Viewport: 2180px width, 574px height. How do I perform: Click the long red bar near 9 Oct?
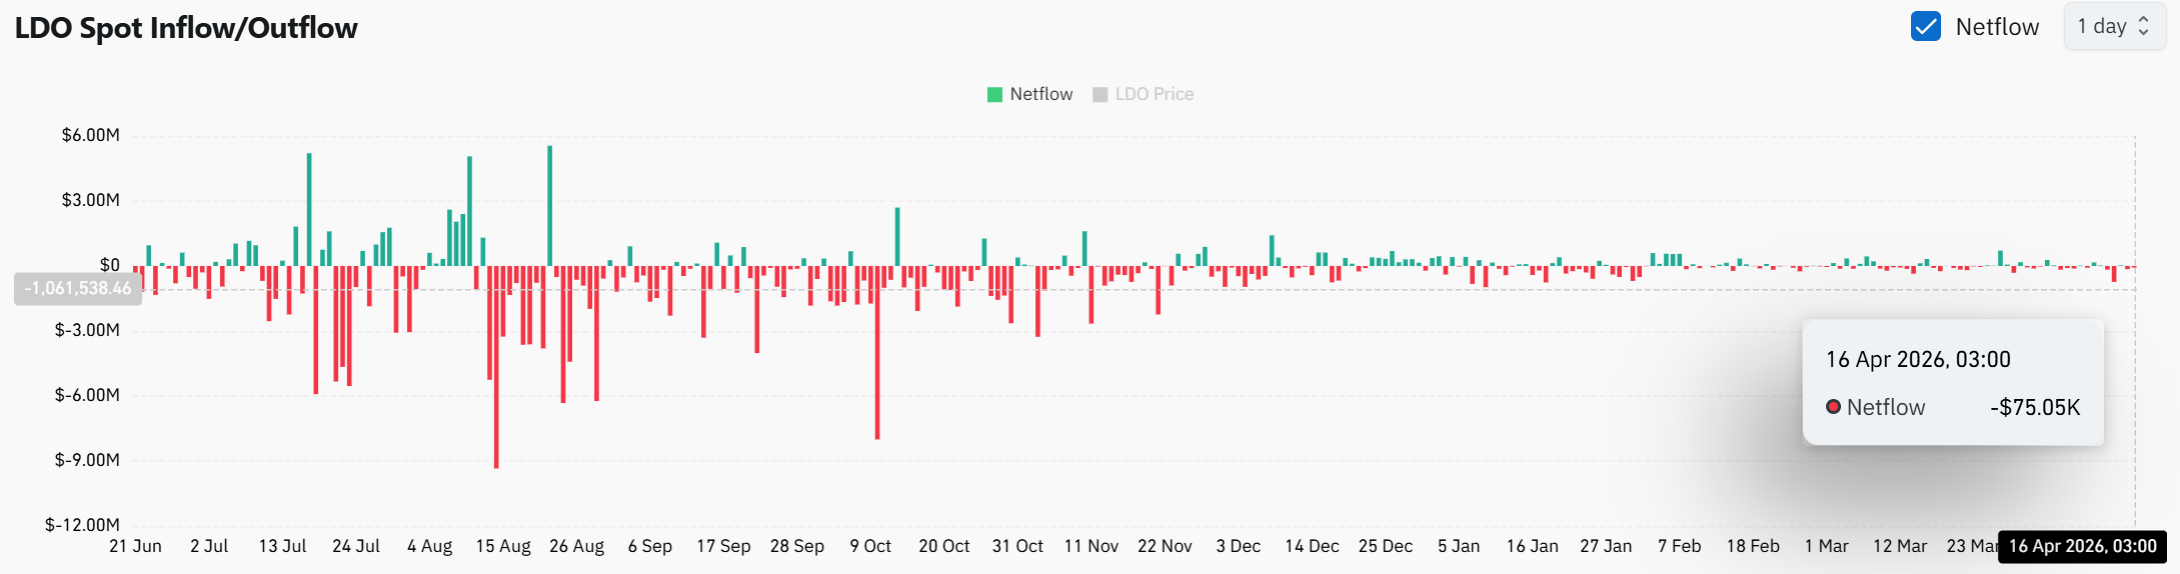tap(877, 352)
